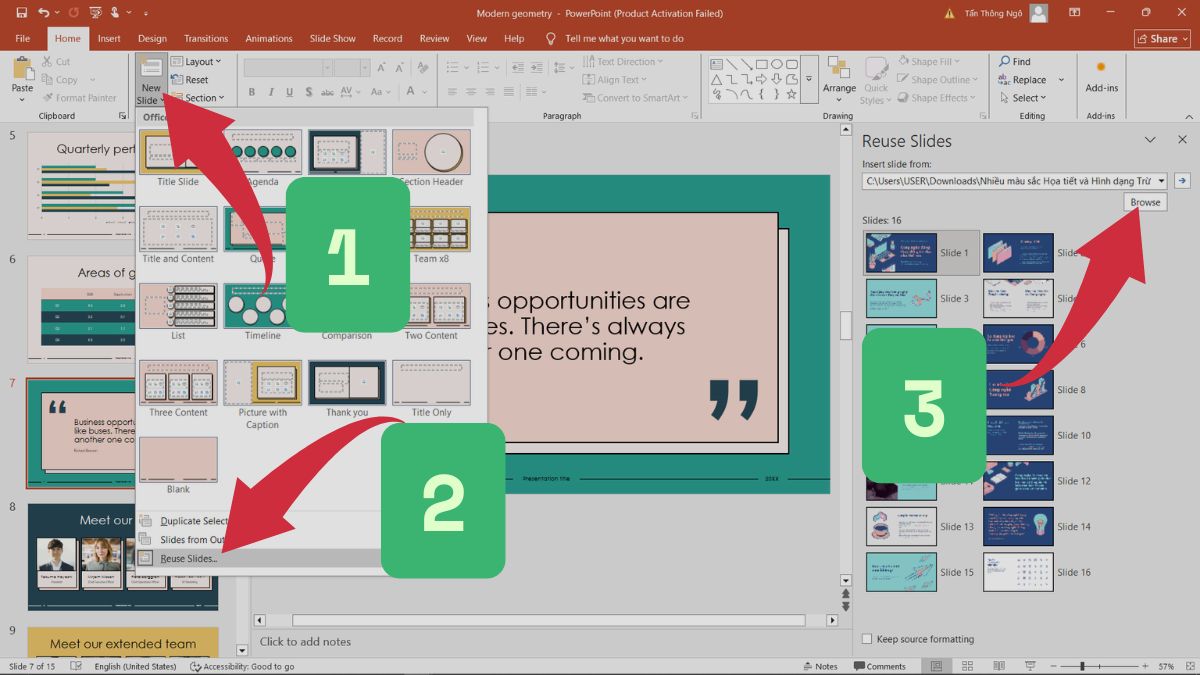This screenshot has height=675, width=1200.
Task: Open the Insert slide from path dropdown
Action: pyautogui.click(x=1161, y=181)
